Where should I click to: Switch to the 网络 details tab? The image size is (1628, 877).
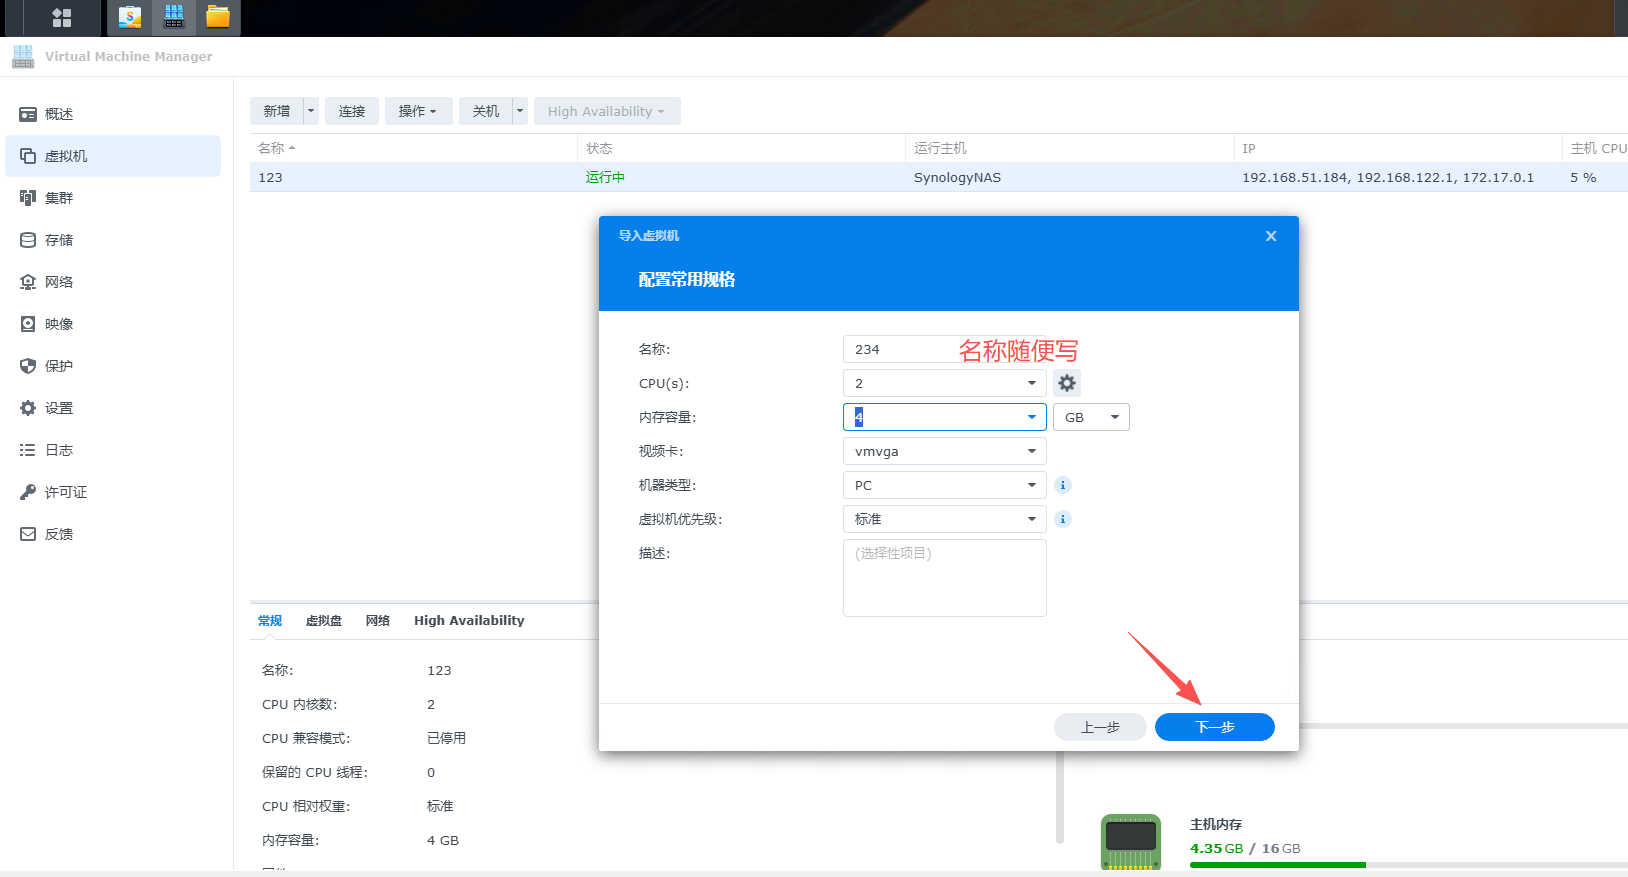[x=378, y=620]
